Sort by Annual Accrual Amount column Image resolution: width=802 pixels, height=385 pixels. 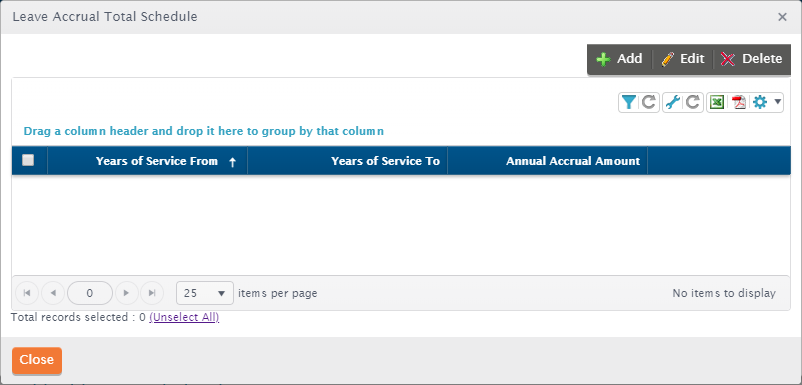point(573,161)
